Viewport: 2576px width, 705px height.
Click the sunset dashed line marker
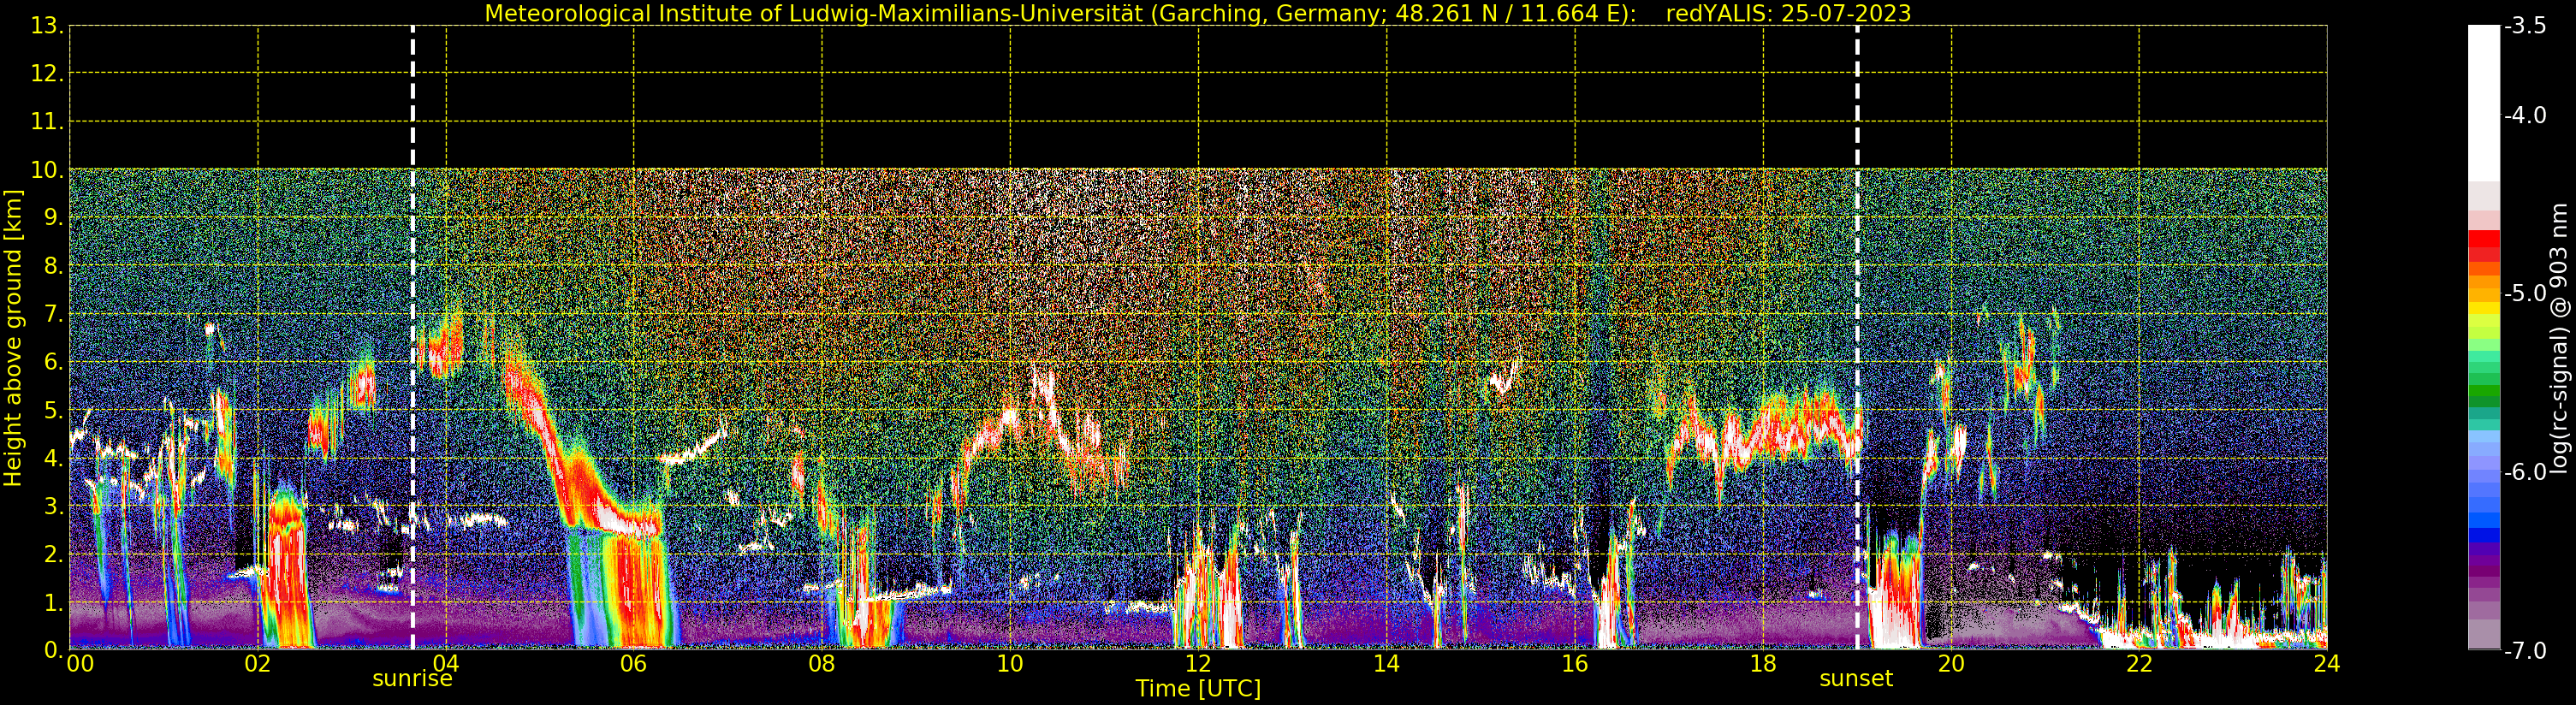1857,337
